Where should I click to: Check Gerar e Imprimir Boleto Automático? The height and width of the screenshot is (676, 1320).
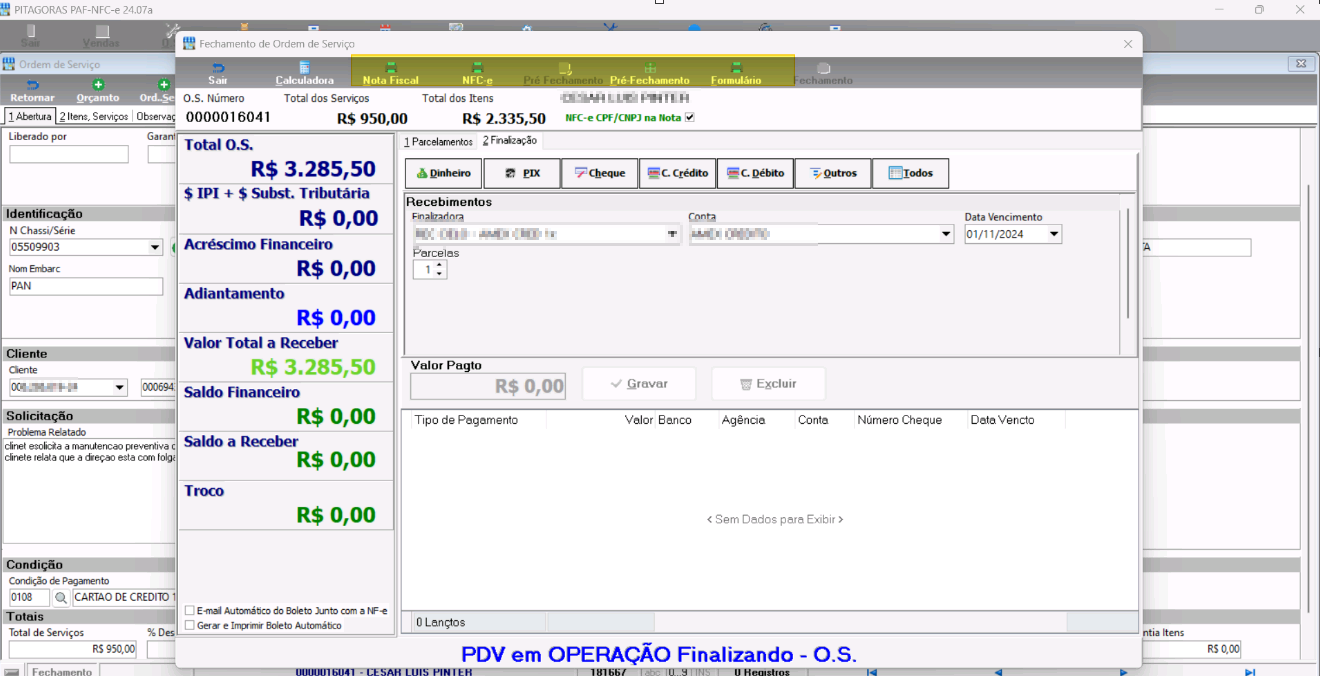190,625
